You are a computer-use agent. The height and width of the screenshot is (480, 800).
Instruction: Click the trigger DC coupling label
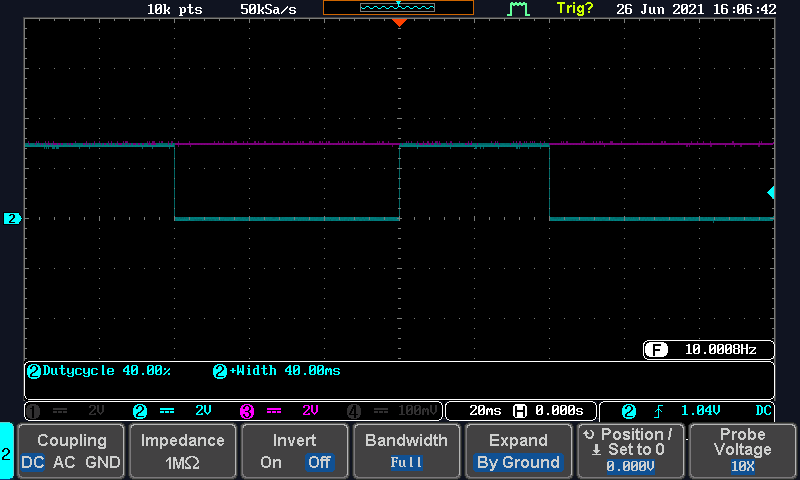pos(763,411)
